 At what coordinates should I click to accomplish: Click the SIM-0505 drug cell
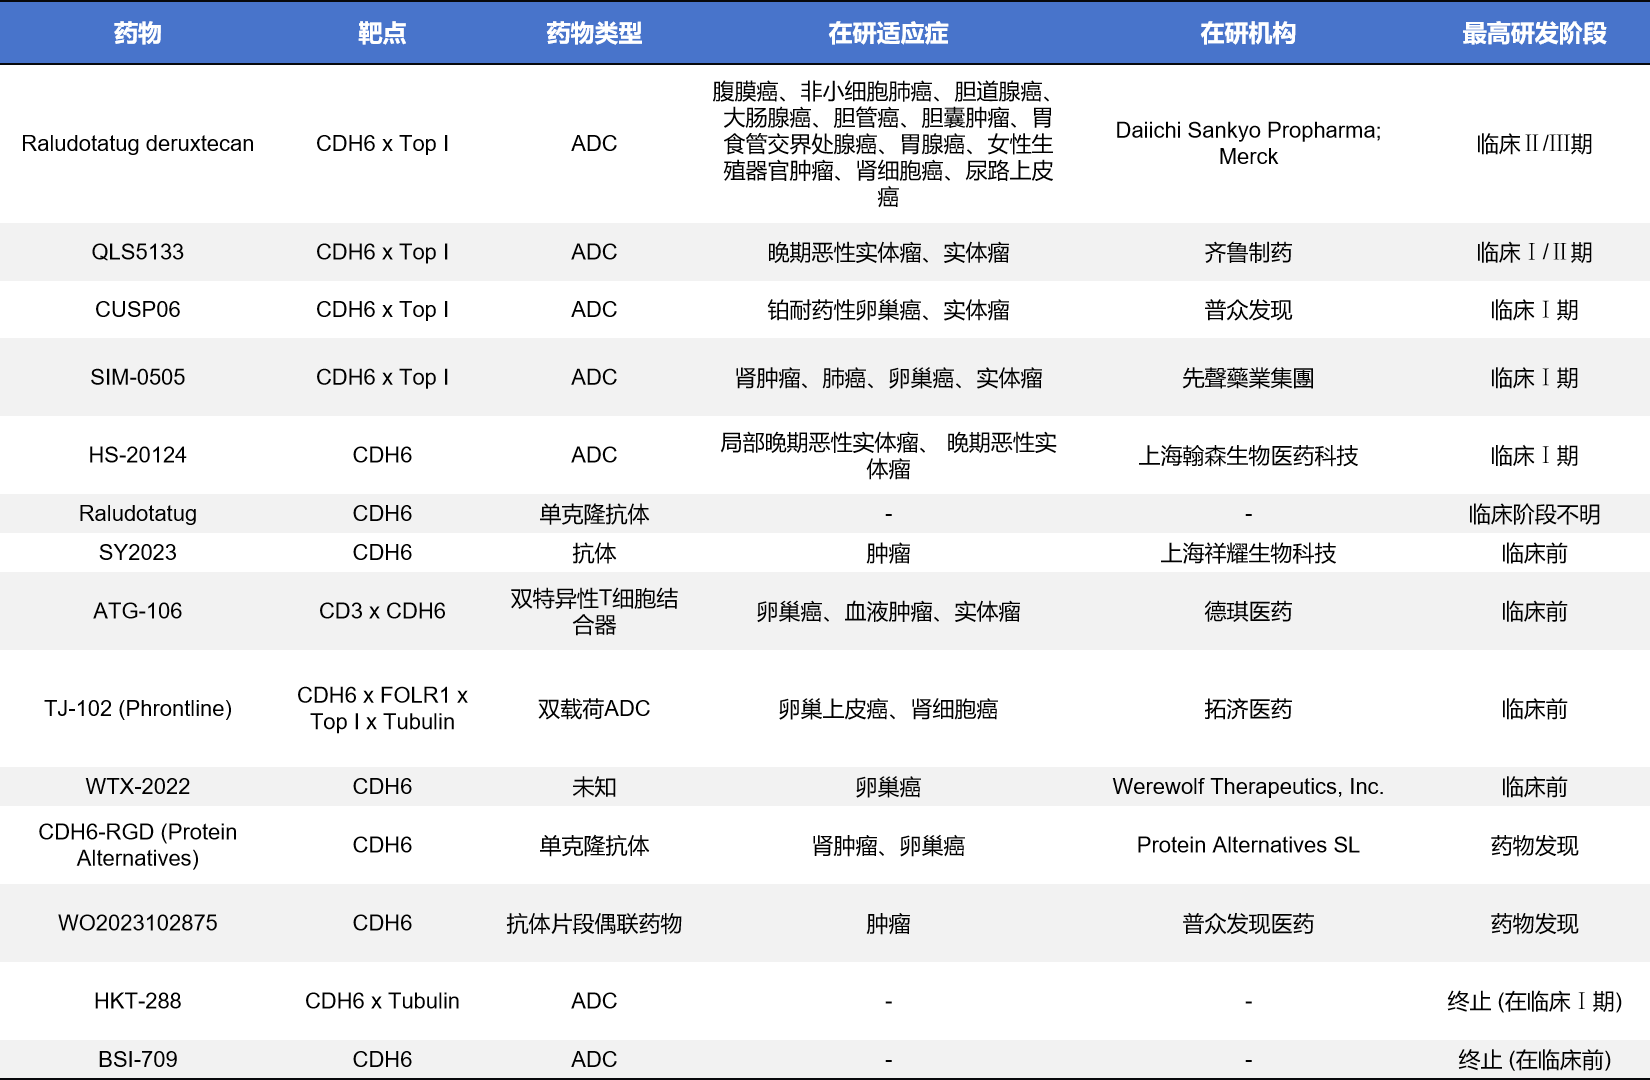[x=138, y=378]
